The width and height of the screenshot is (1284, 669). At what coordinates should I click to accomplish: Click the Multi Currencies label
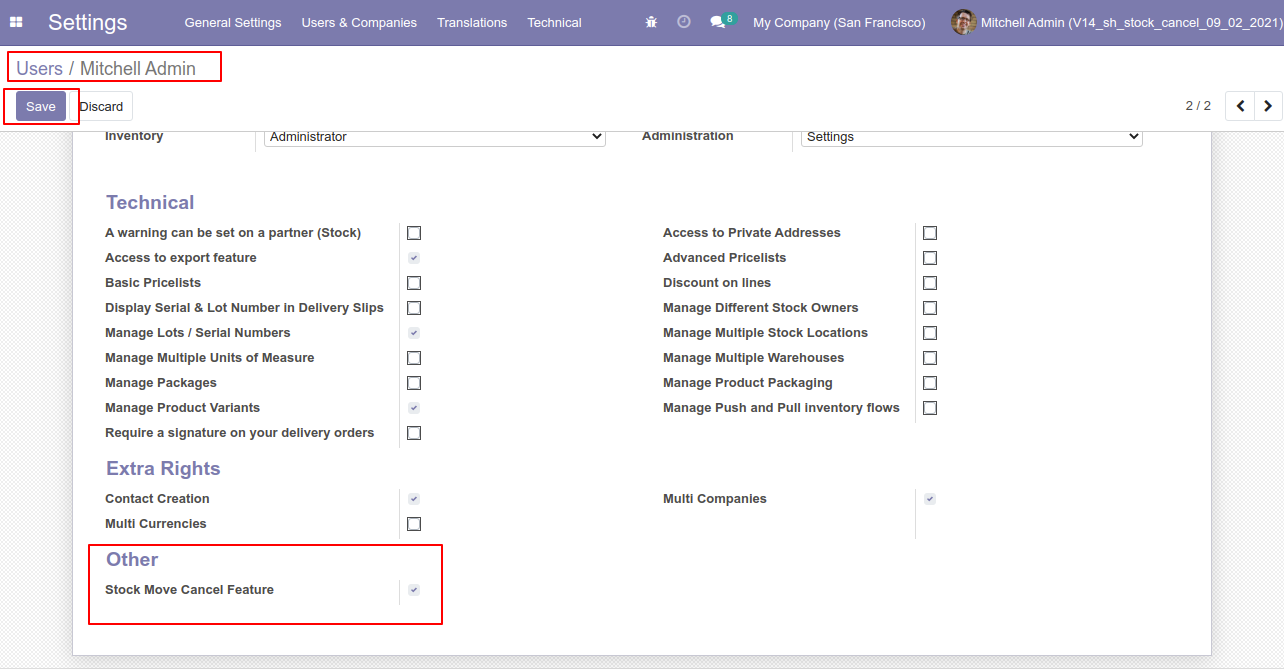click(156, 524)
